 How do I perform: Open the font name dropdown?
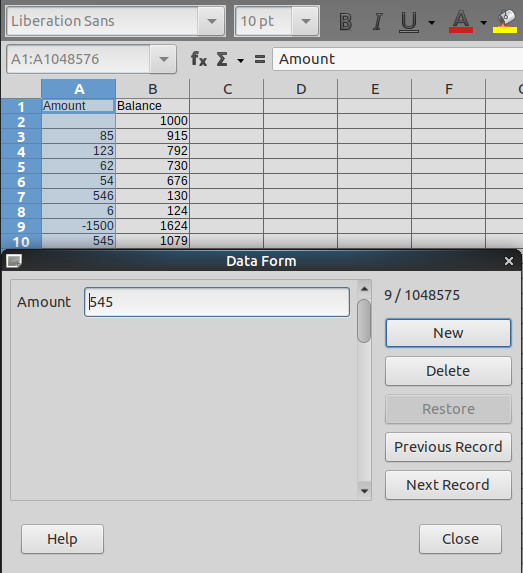click(x=212, y=21)
